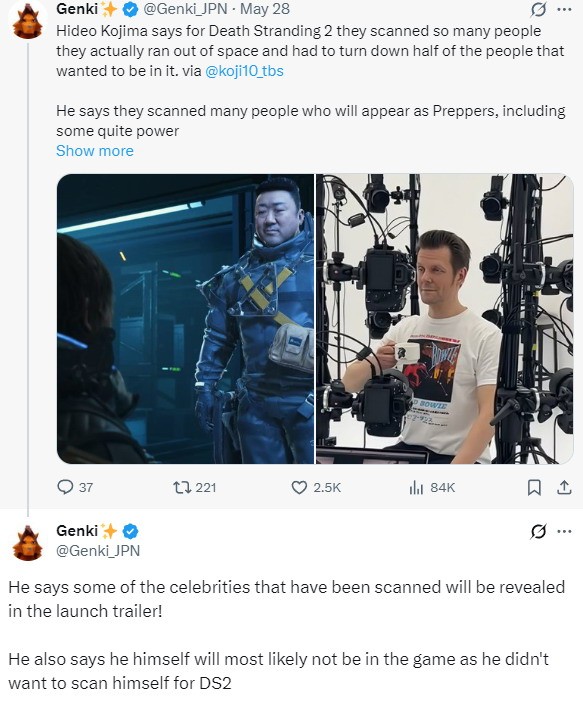
Task: Repost the tweet with 221 retweets
Action: tap(183, 487)
